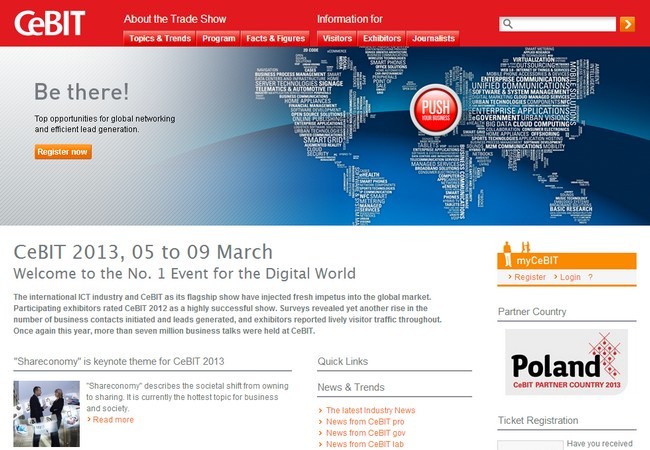Viewport: 650px width, 450px height.
Task: Click the myCeBIT Register link
Action: [530, 277]
